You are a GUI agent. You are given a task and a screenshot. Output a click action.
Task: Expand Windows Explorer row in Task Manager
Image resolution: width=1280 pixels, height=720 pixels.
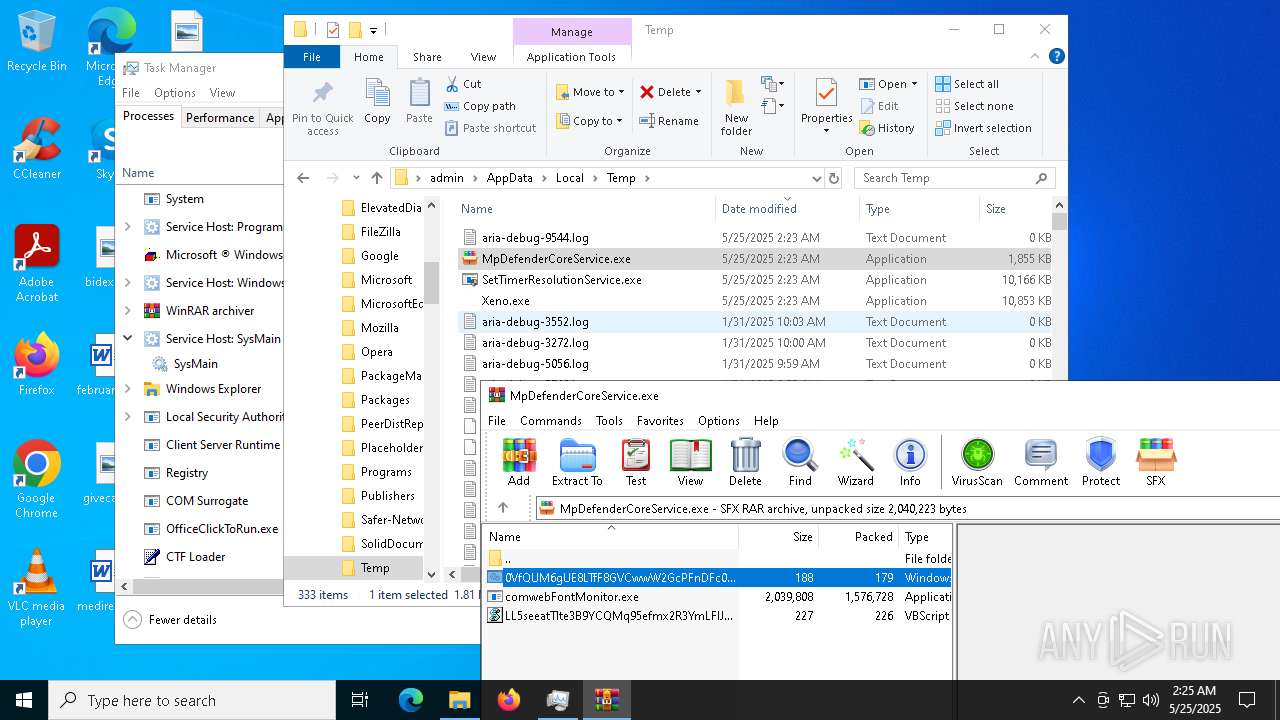[128, 389]
